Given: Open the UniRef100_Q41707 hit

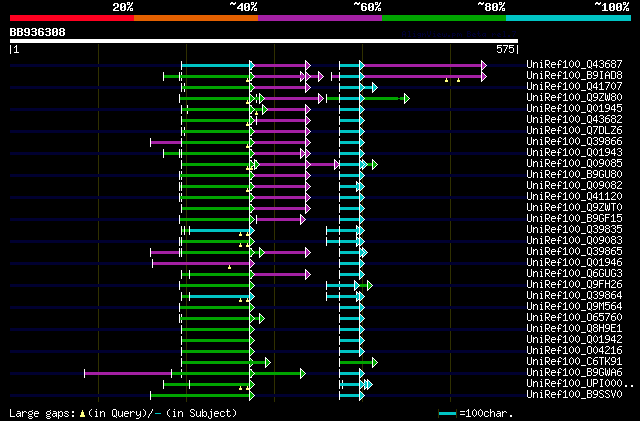Looking at the screenshot, I should coord(574,86).
